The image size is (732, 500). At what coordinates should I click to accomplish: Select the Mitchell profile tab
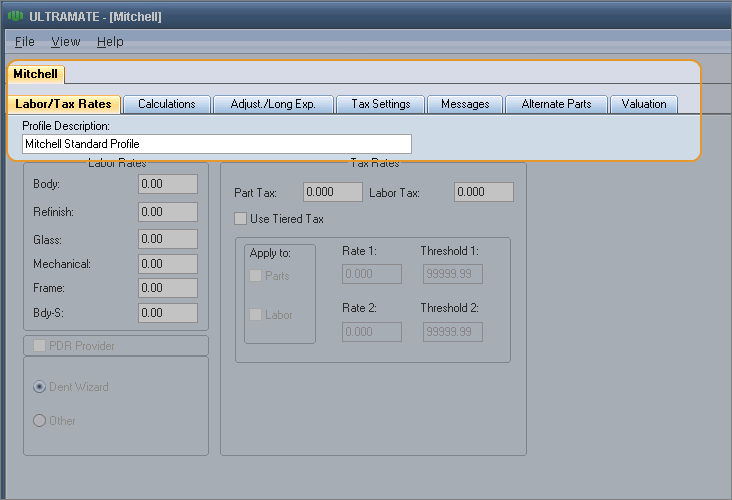tap(37, 74)
